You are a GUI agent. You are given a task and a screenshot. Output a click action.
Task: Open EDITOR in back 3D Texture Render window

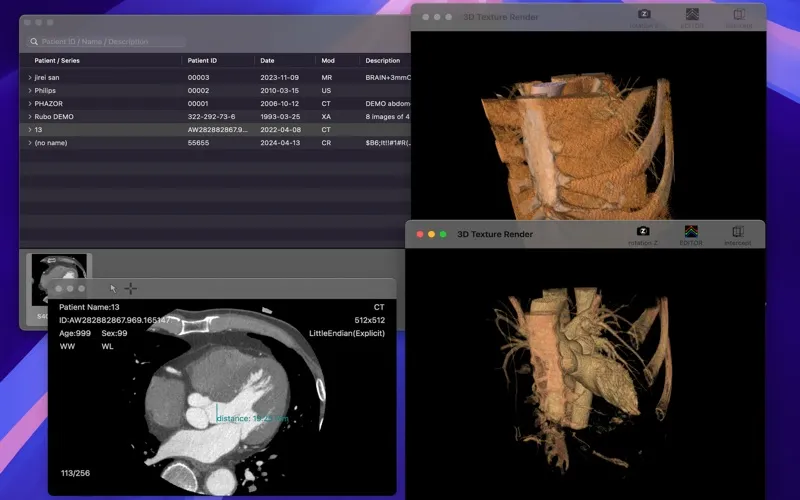(x=692, y=14)
